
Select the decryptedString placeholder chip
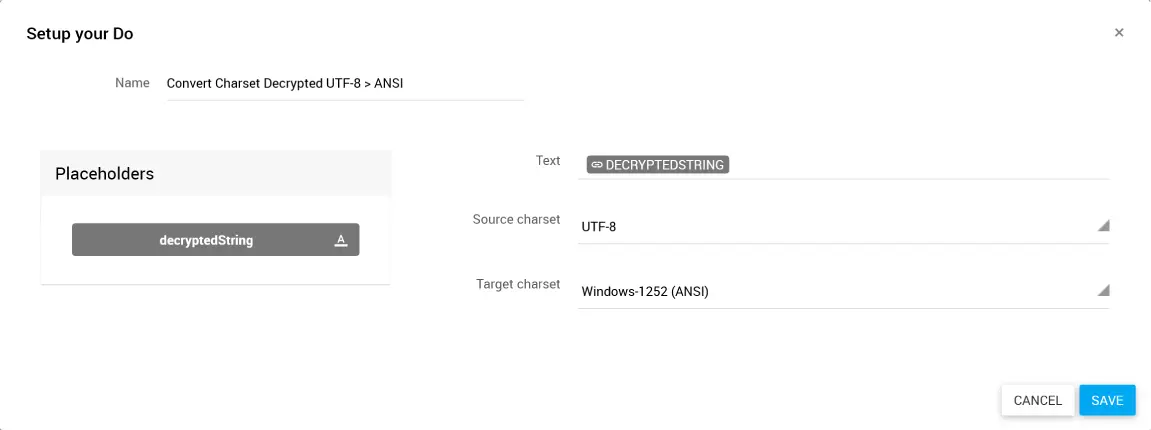[206, 240]
